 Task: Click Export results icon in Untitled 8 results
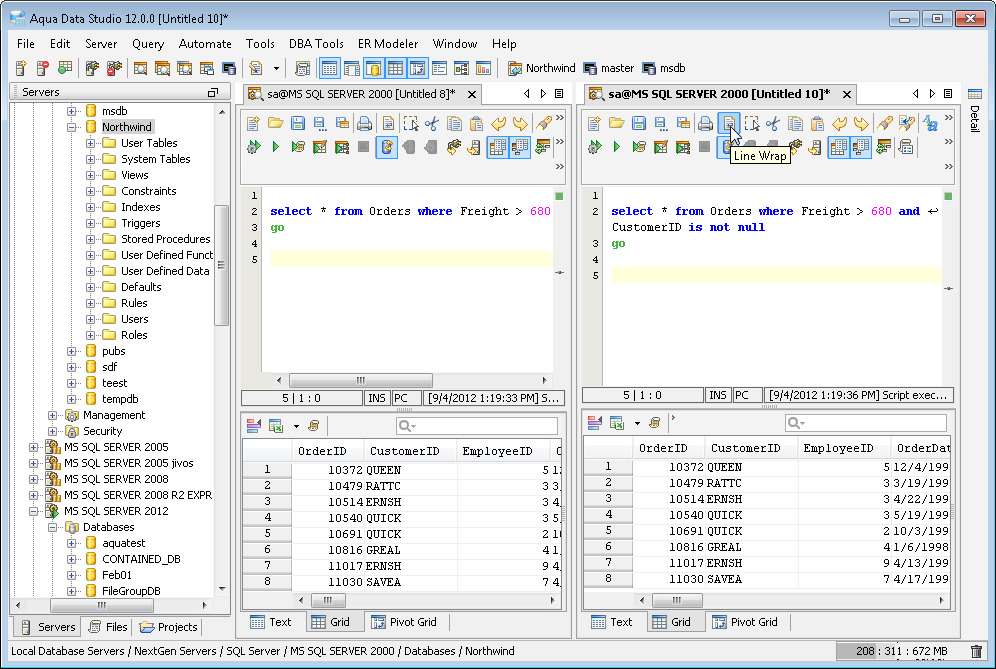click(x=276, y=426)
